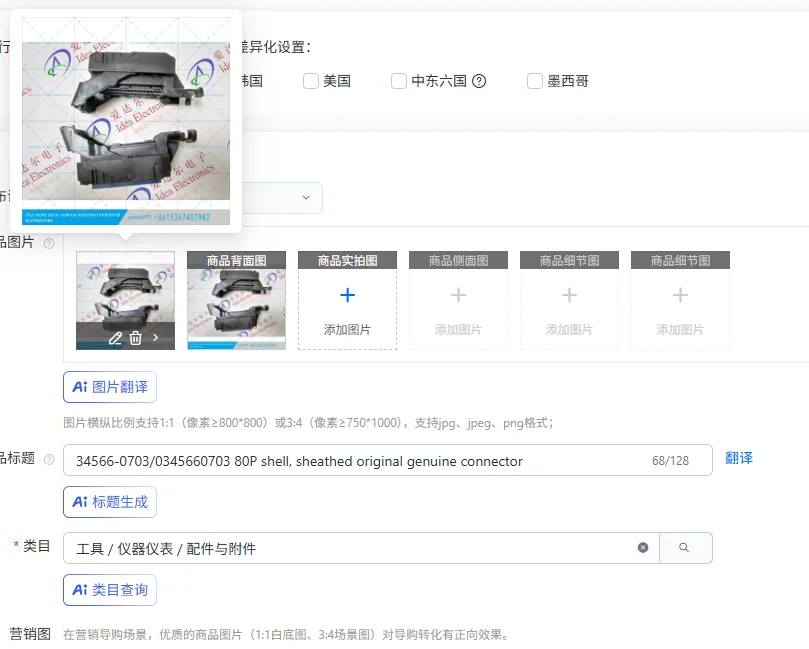Click the product title input field

pyautogui.click(x=387, y=460)
